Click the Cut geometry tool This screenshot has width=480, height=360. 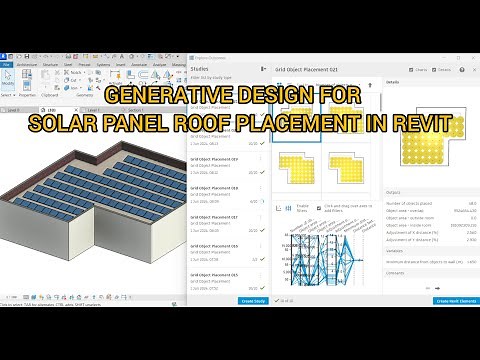[x=71, y=80]
